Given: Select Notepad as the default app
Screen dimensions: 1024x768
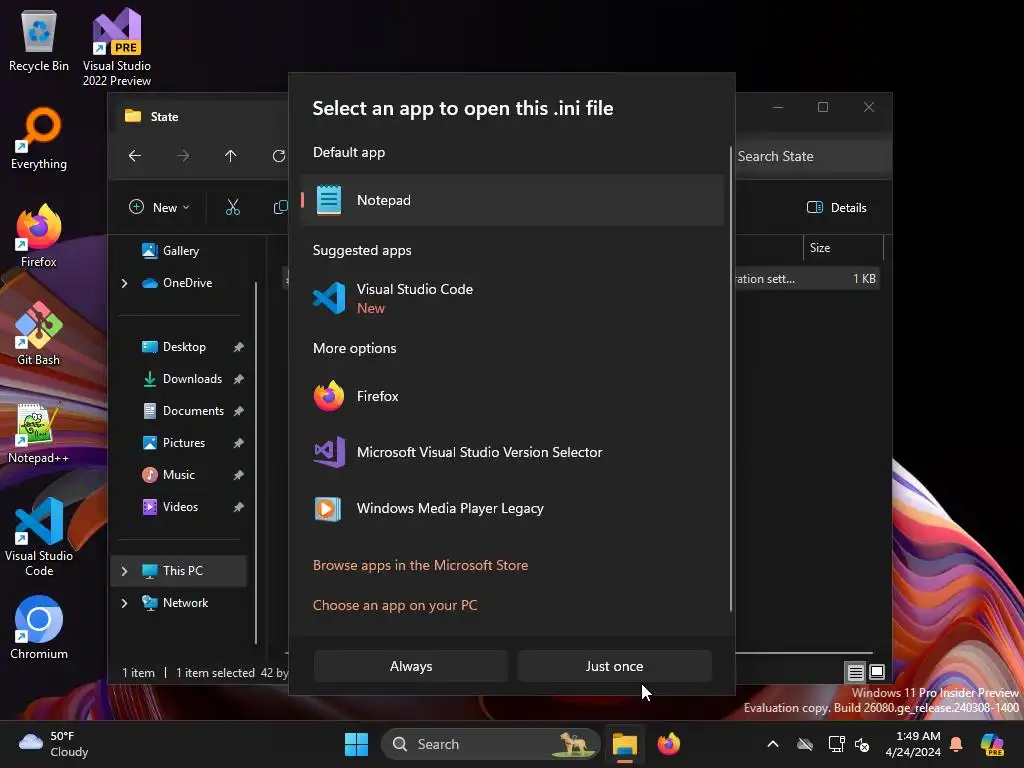Looking at the screenshot, I should coord(512,200).
